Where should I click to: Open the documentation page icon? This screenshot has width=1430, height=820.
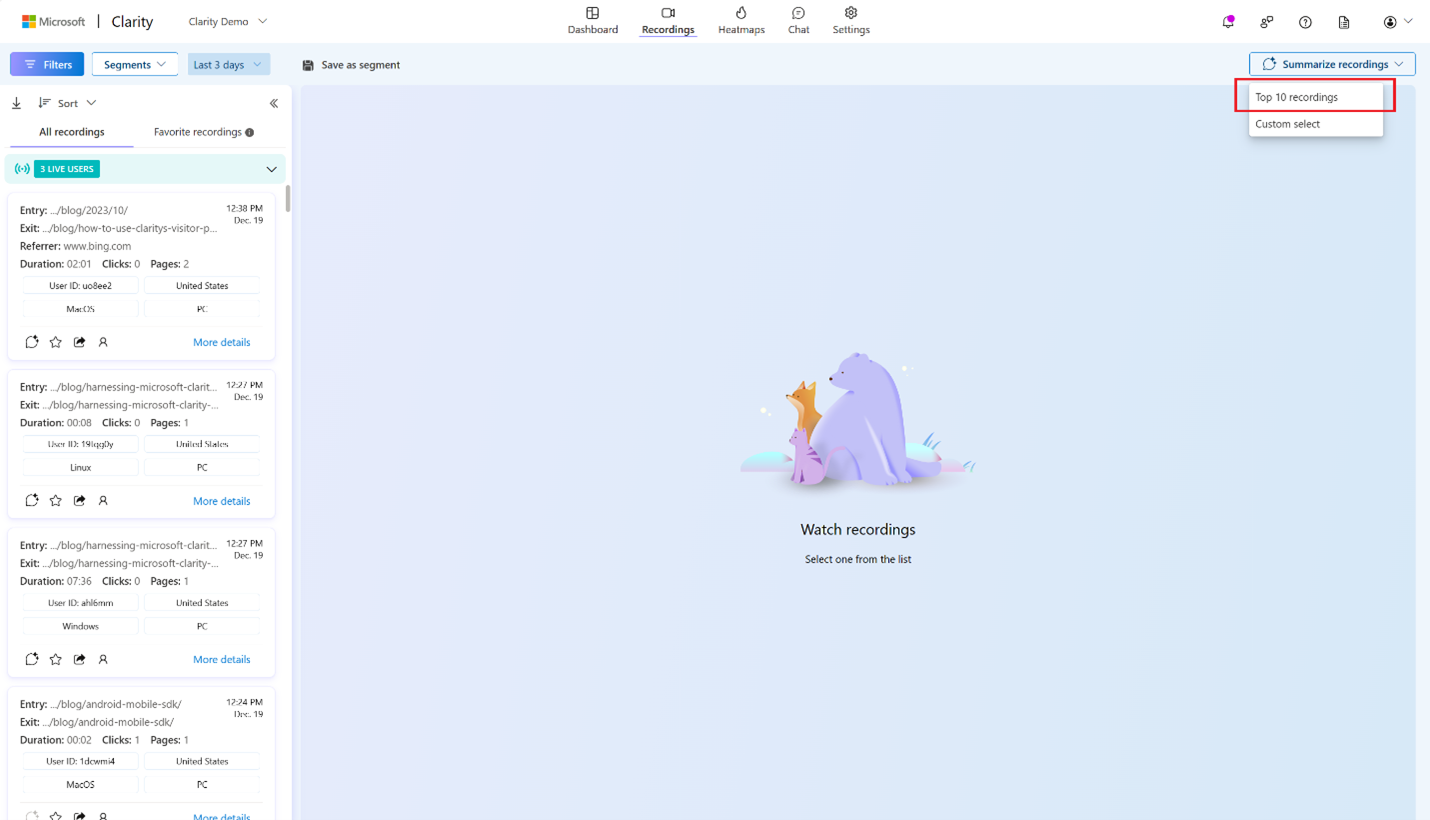[1344, 22]
